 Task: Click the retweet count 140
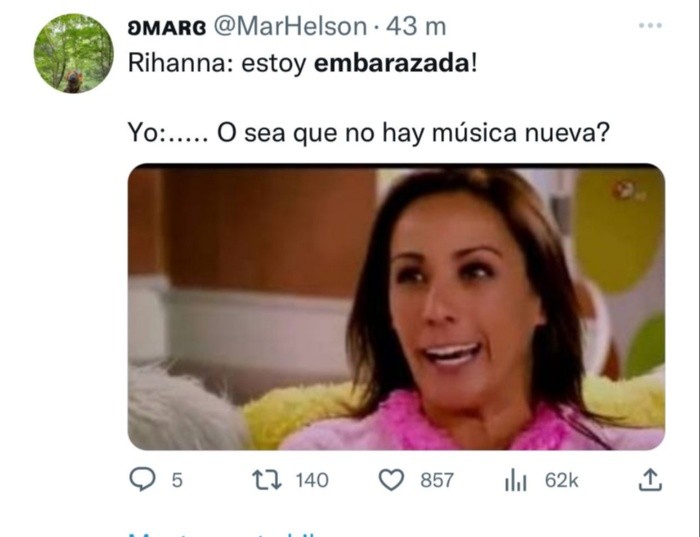click(312, 481)
